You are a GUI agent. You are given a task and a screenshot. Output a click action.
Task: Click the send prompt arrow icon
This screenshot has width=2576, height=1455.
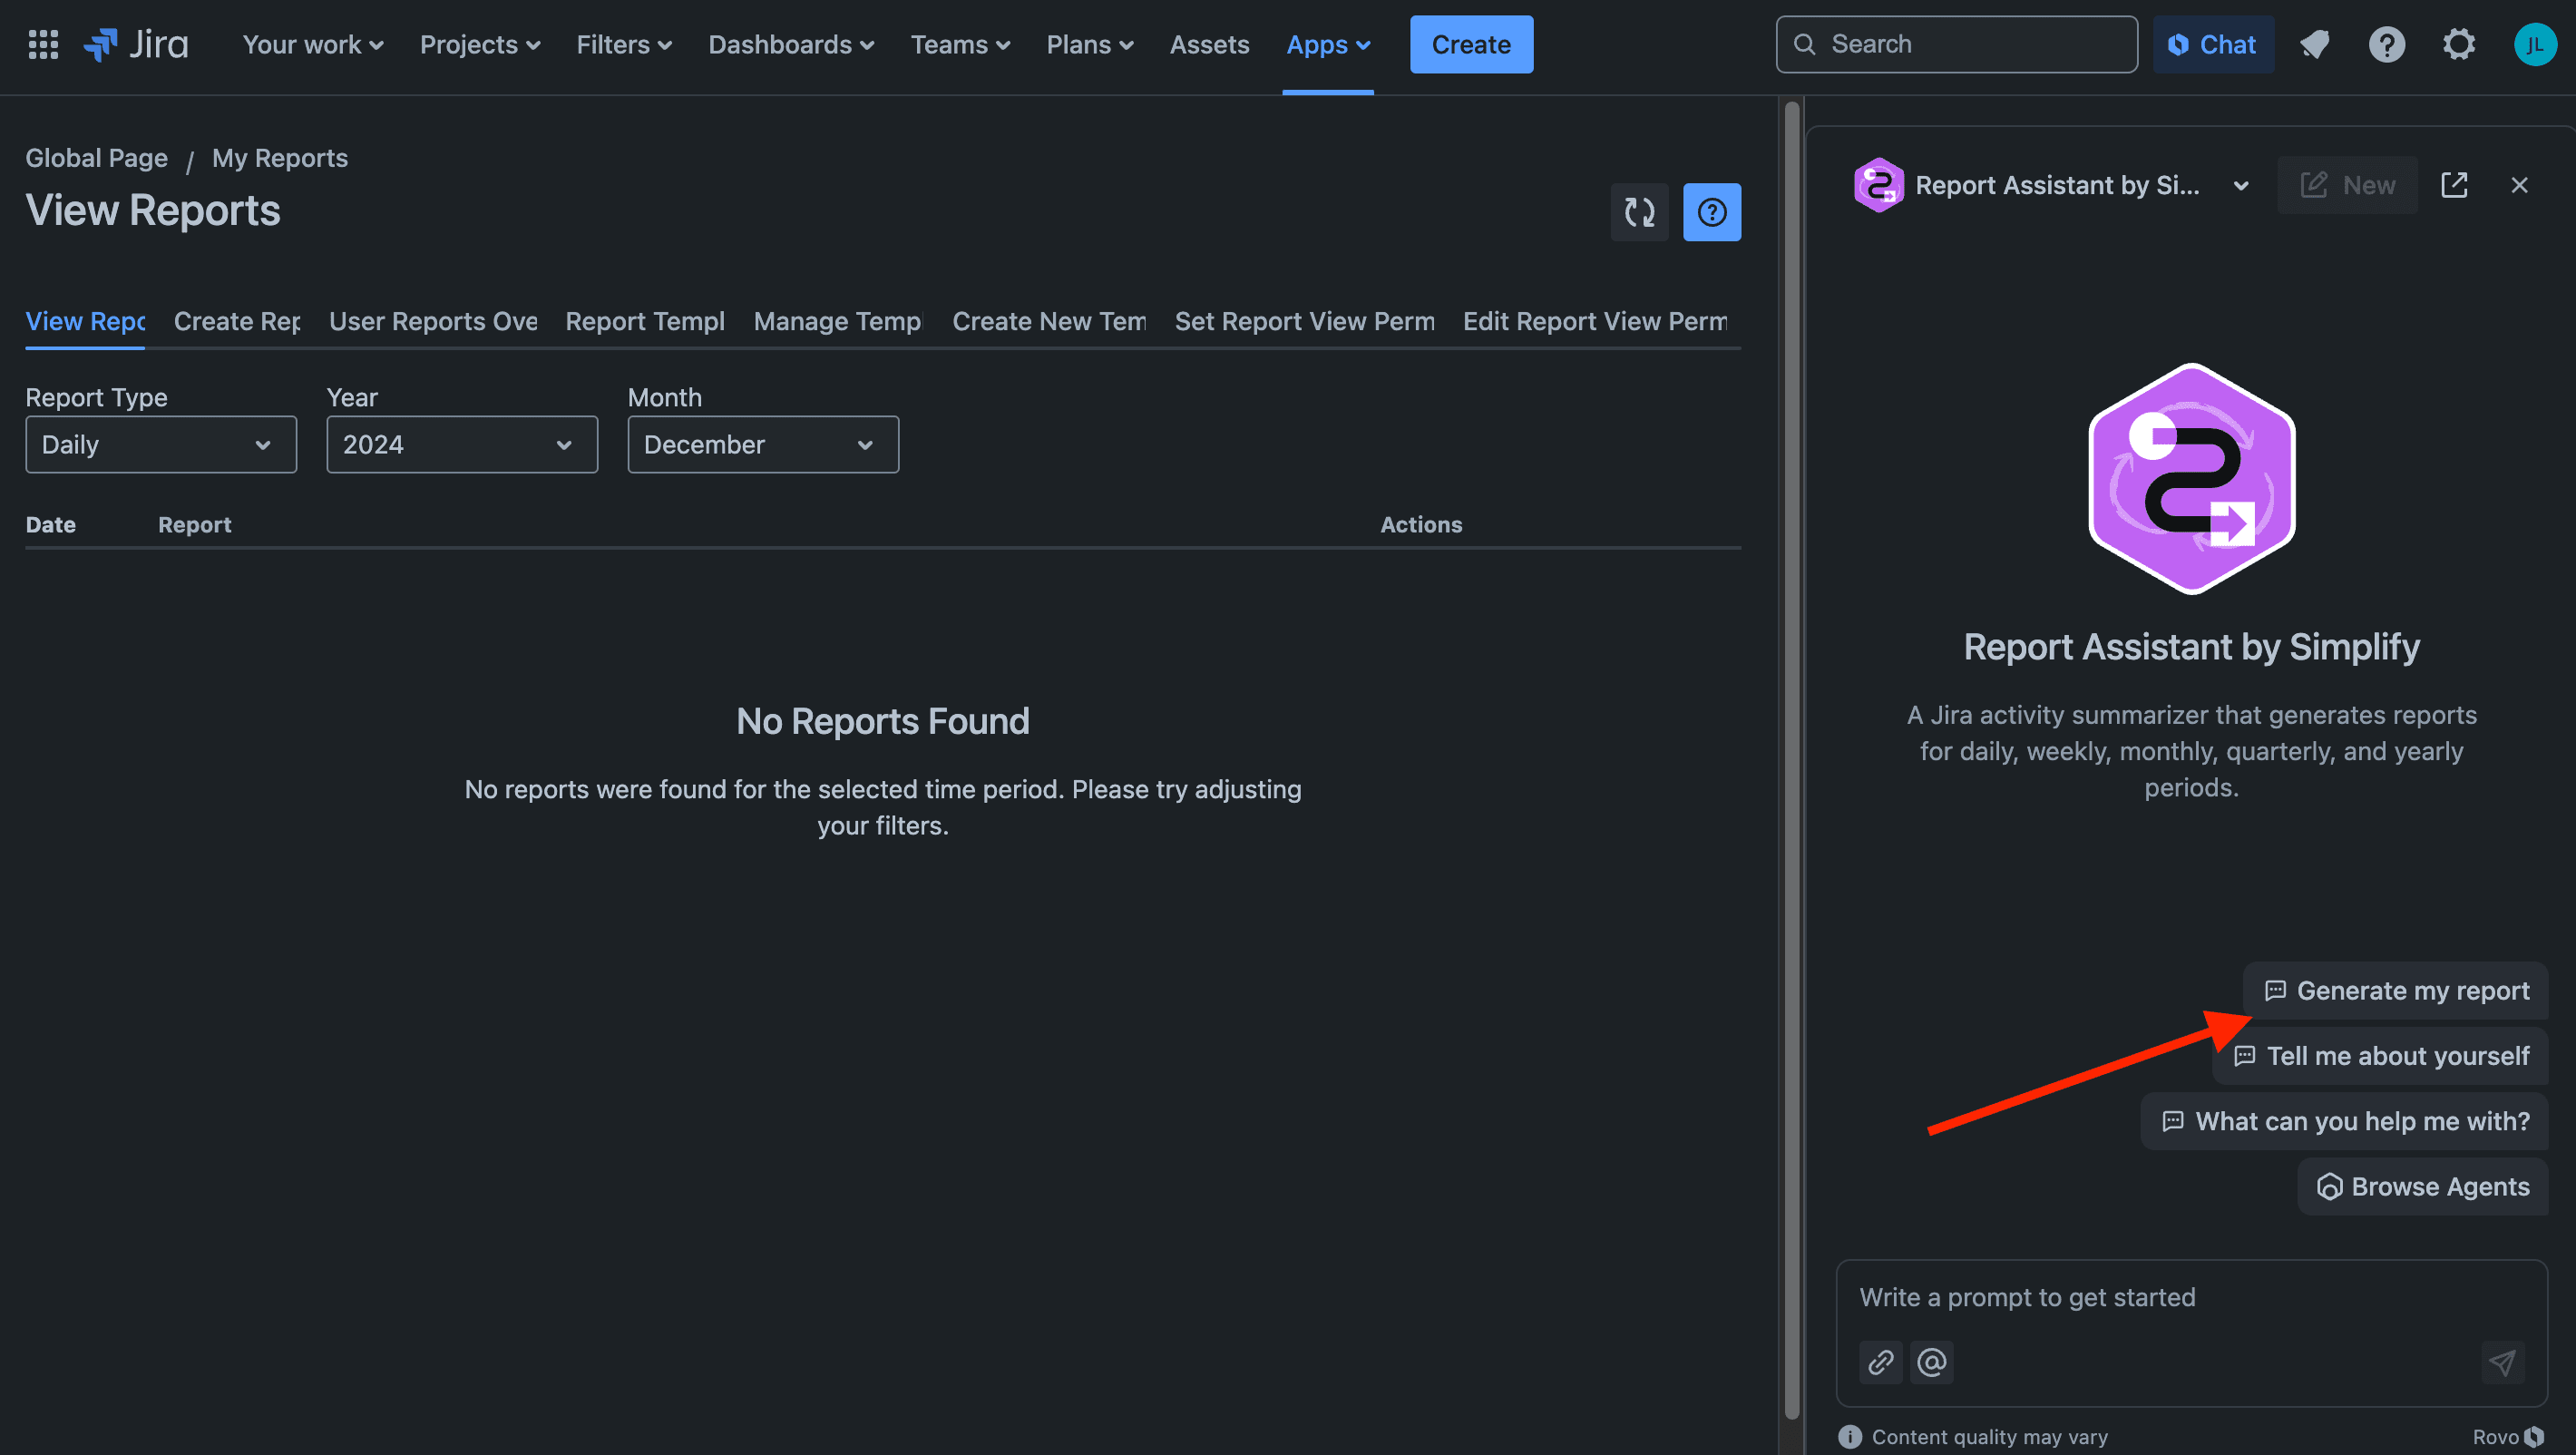point(2502,1362)
